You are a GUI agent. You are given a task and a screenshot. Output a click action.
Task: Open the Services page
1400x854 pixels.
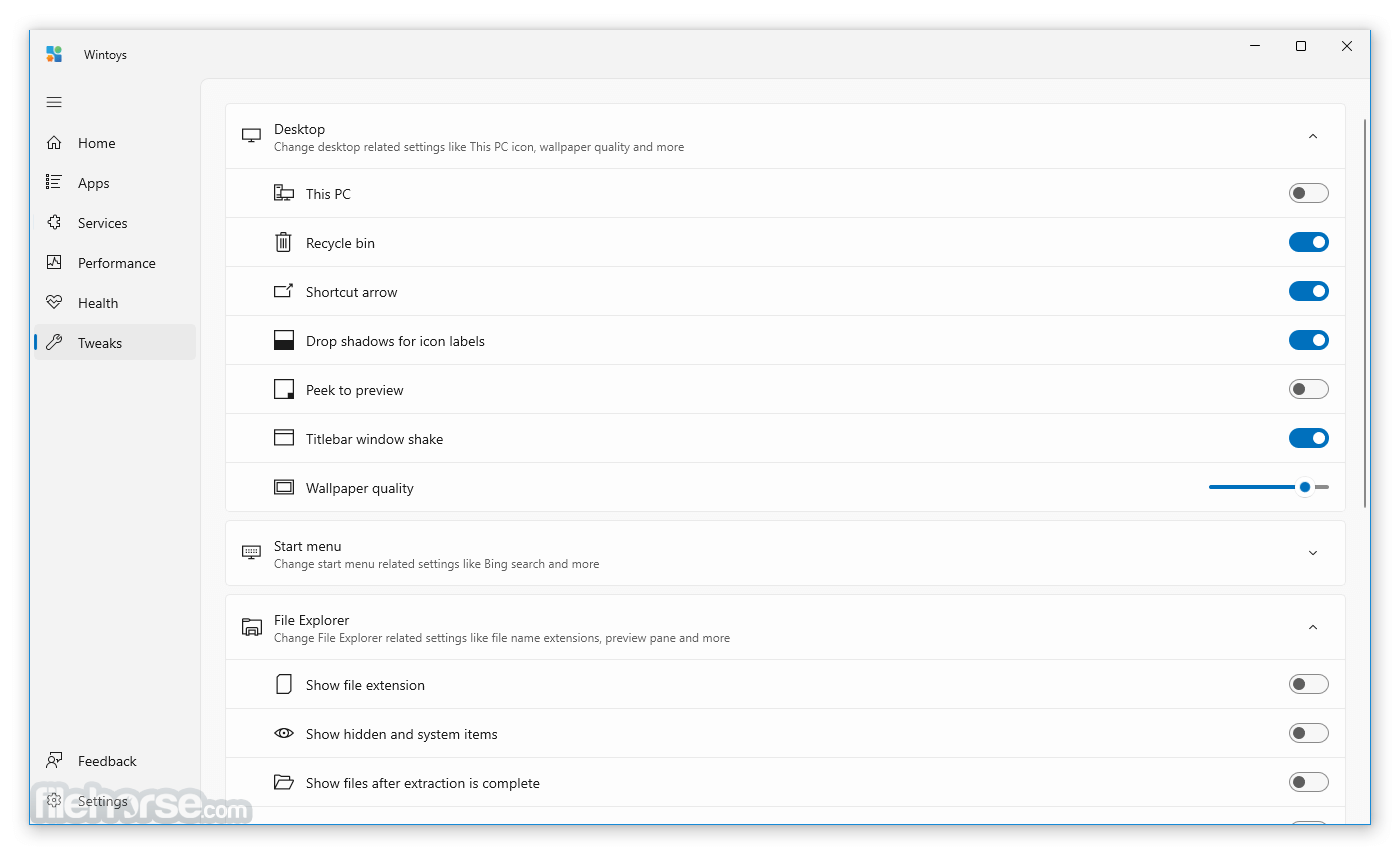(115, 223)
